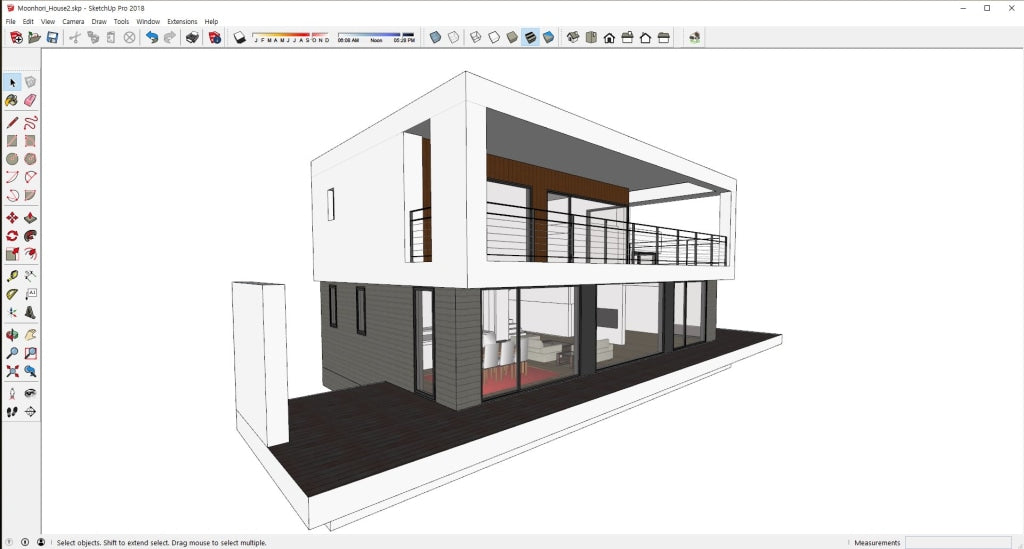Screen dimensions: 1024x549
Task: Pick the 3 Point Arc tool
Action: (12, 195)
